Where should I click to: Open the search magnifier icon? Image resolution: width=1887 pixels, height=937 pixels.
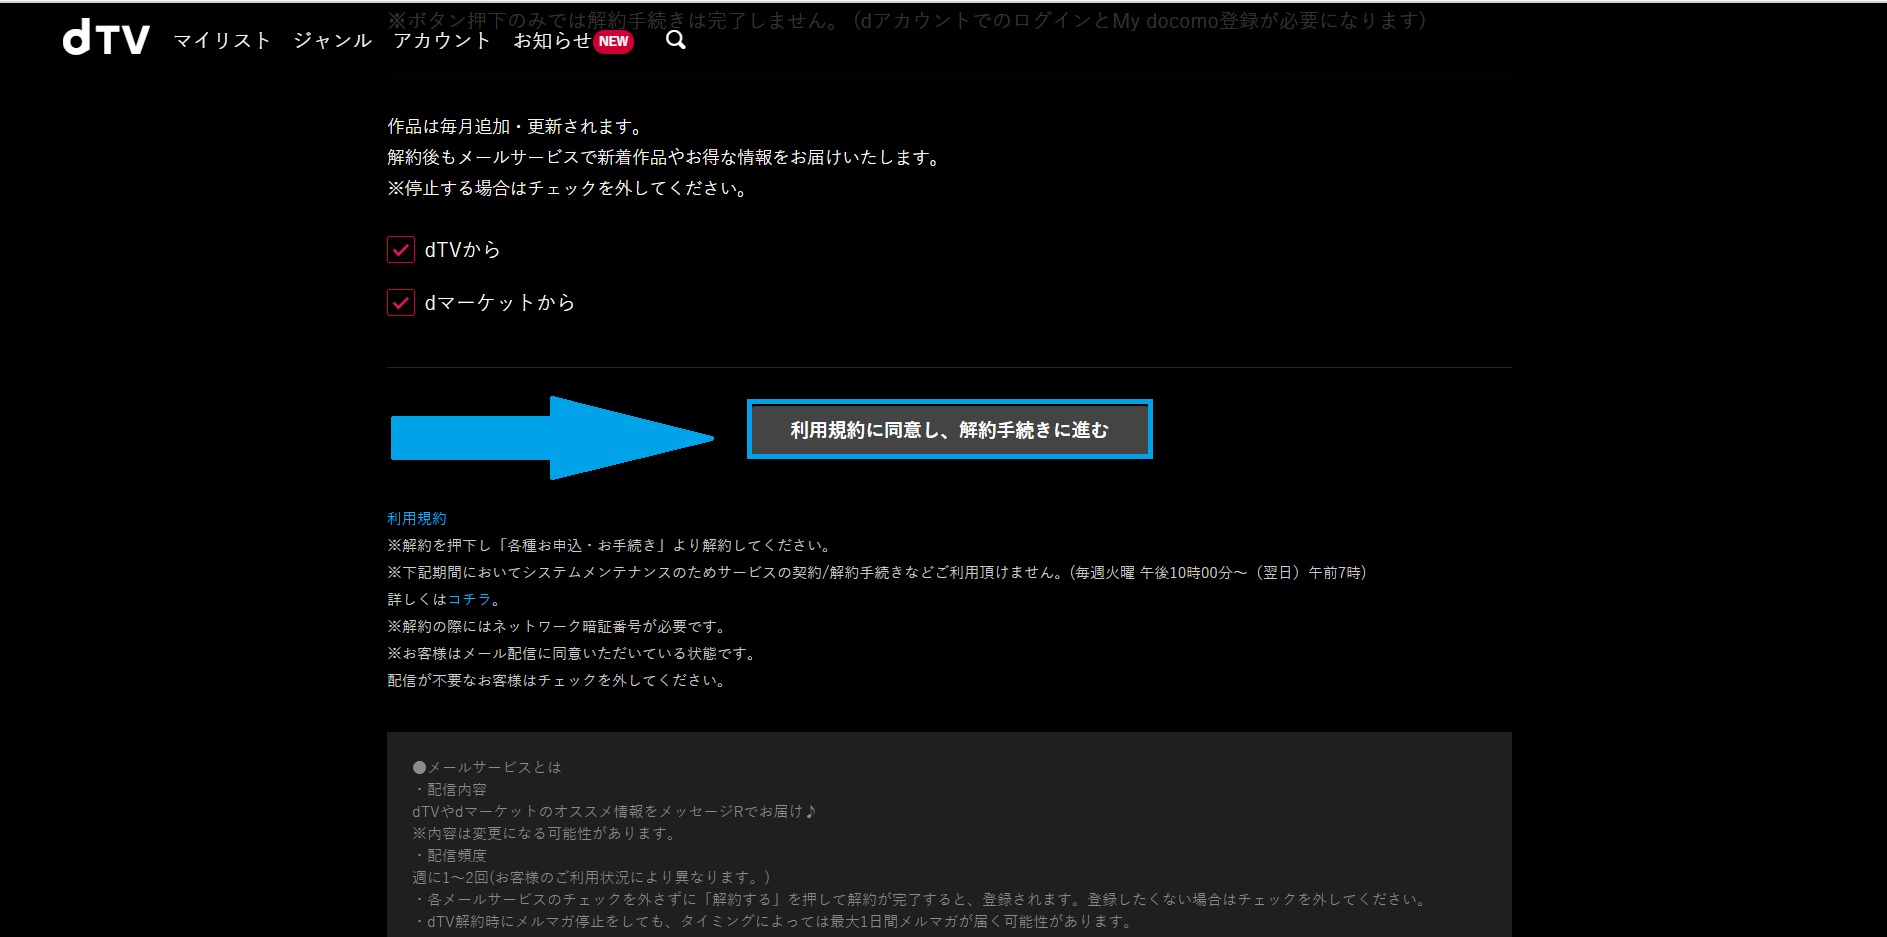pos(676,40)
